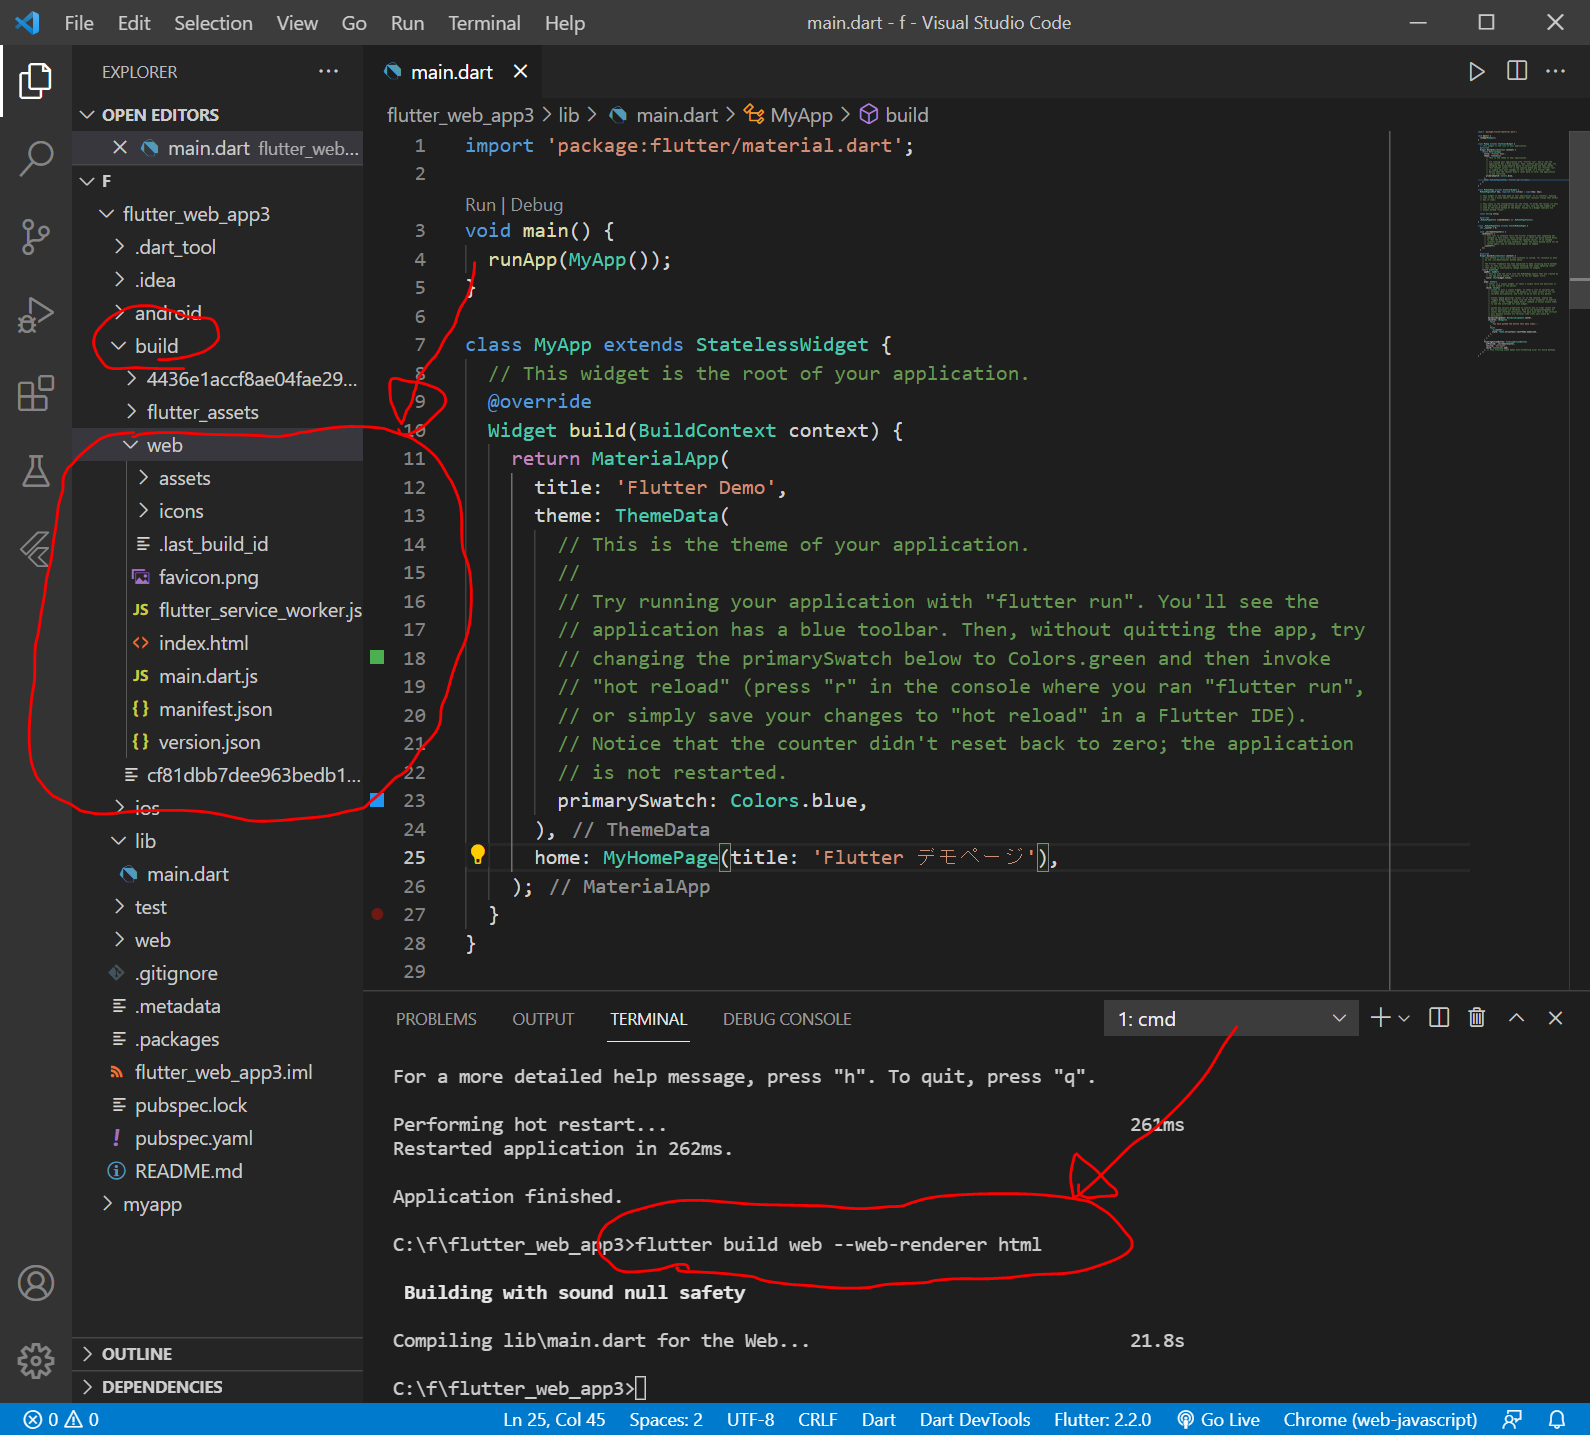This screenshot has height=1435, width=1590.
Task: Open feedback icon in status bar
Action: point(1512,1419)
